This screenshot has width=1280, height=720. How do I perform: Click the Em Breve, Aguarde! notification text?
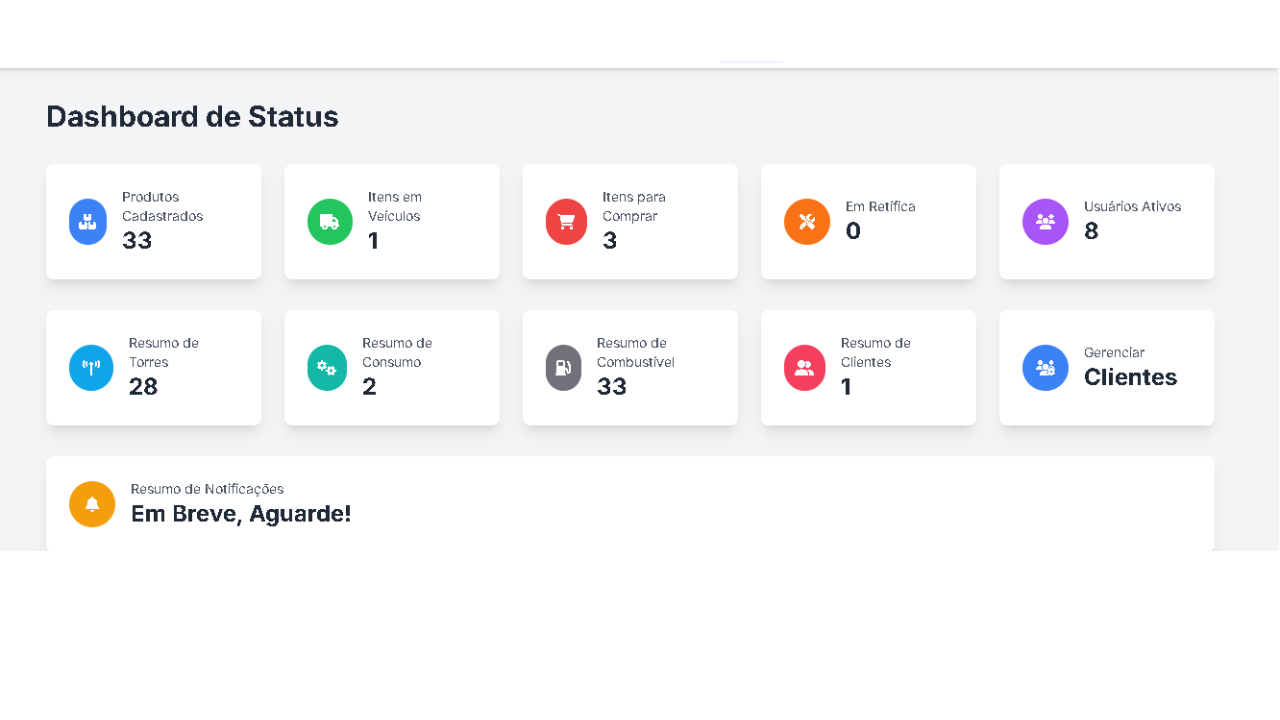point(241,514)
